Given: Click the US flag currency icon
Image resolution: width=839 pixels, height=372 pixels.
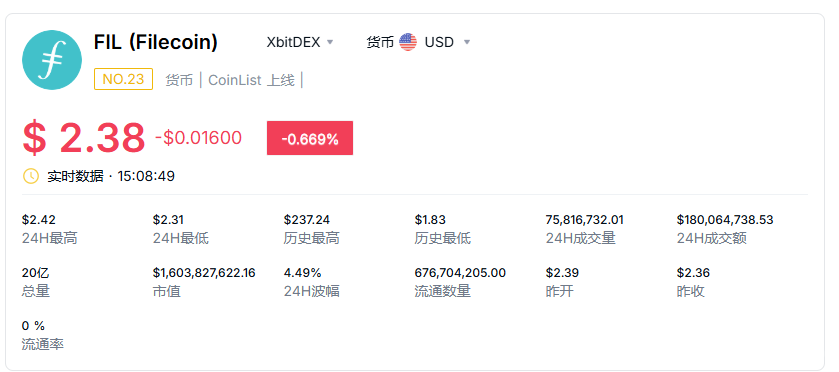Looking at the screenshot, I should click(408, 42).
